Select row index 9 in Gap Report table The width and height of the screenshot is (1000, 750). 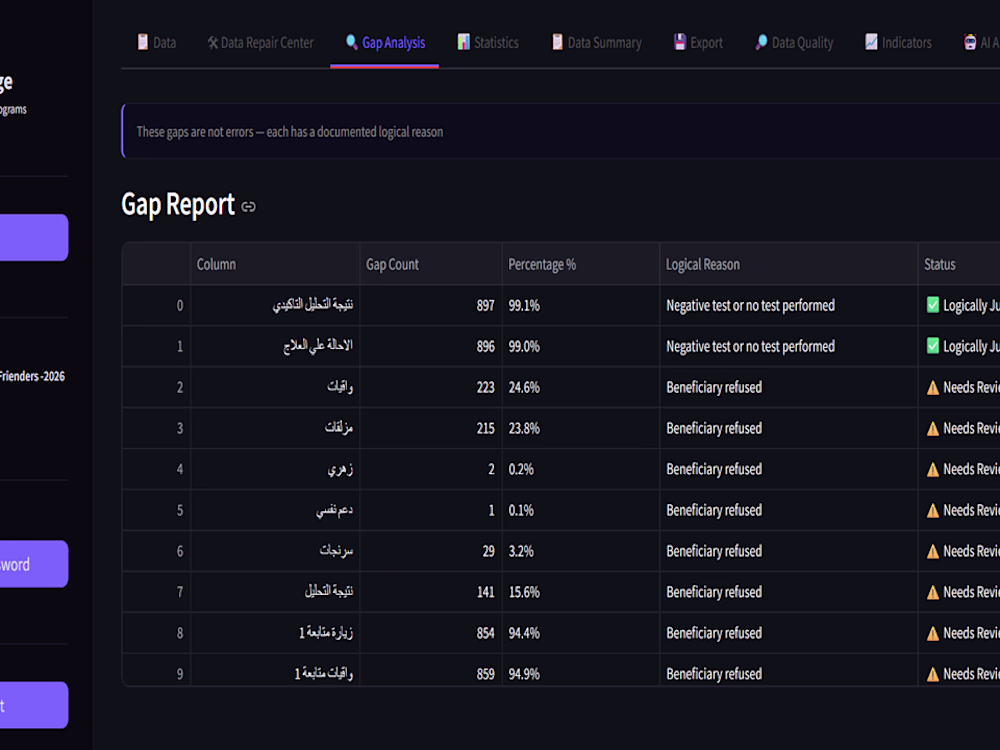pos(156,673)
